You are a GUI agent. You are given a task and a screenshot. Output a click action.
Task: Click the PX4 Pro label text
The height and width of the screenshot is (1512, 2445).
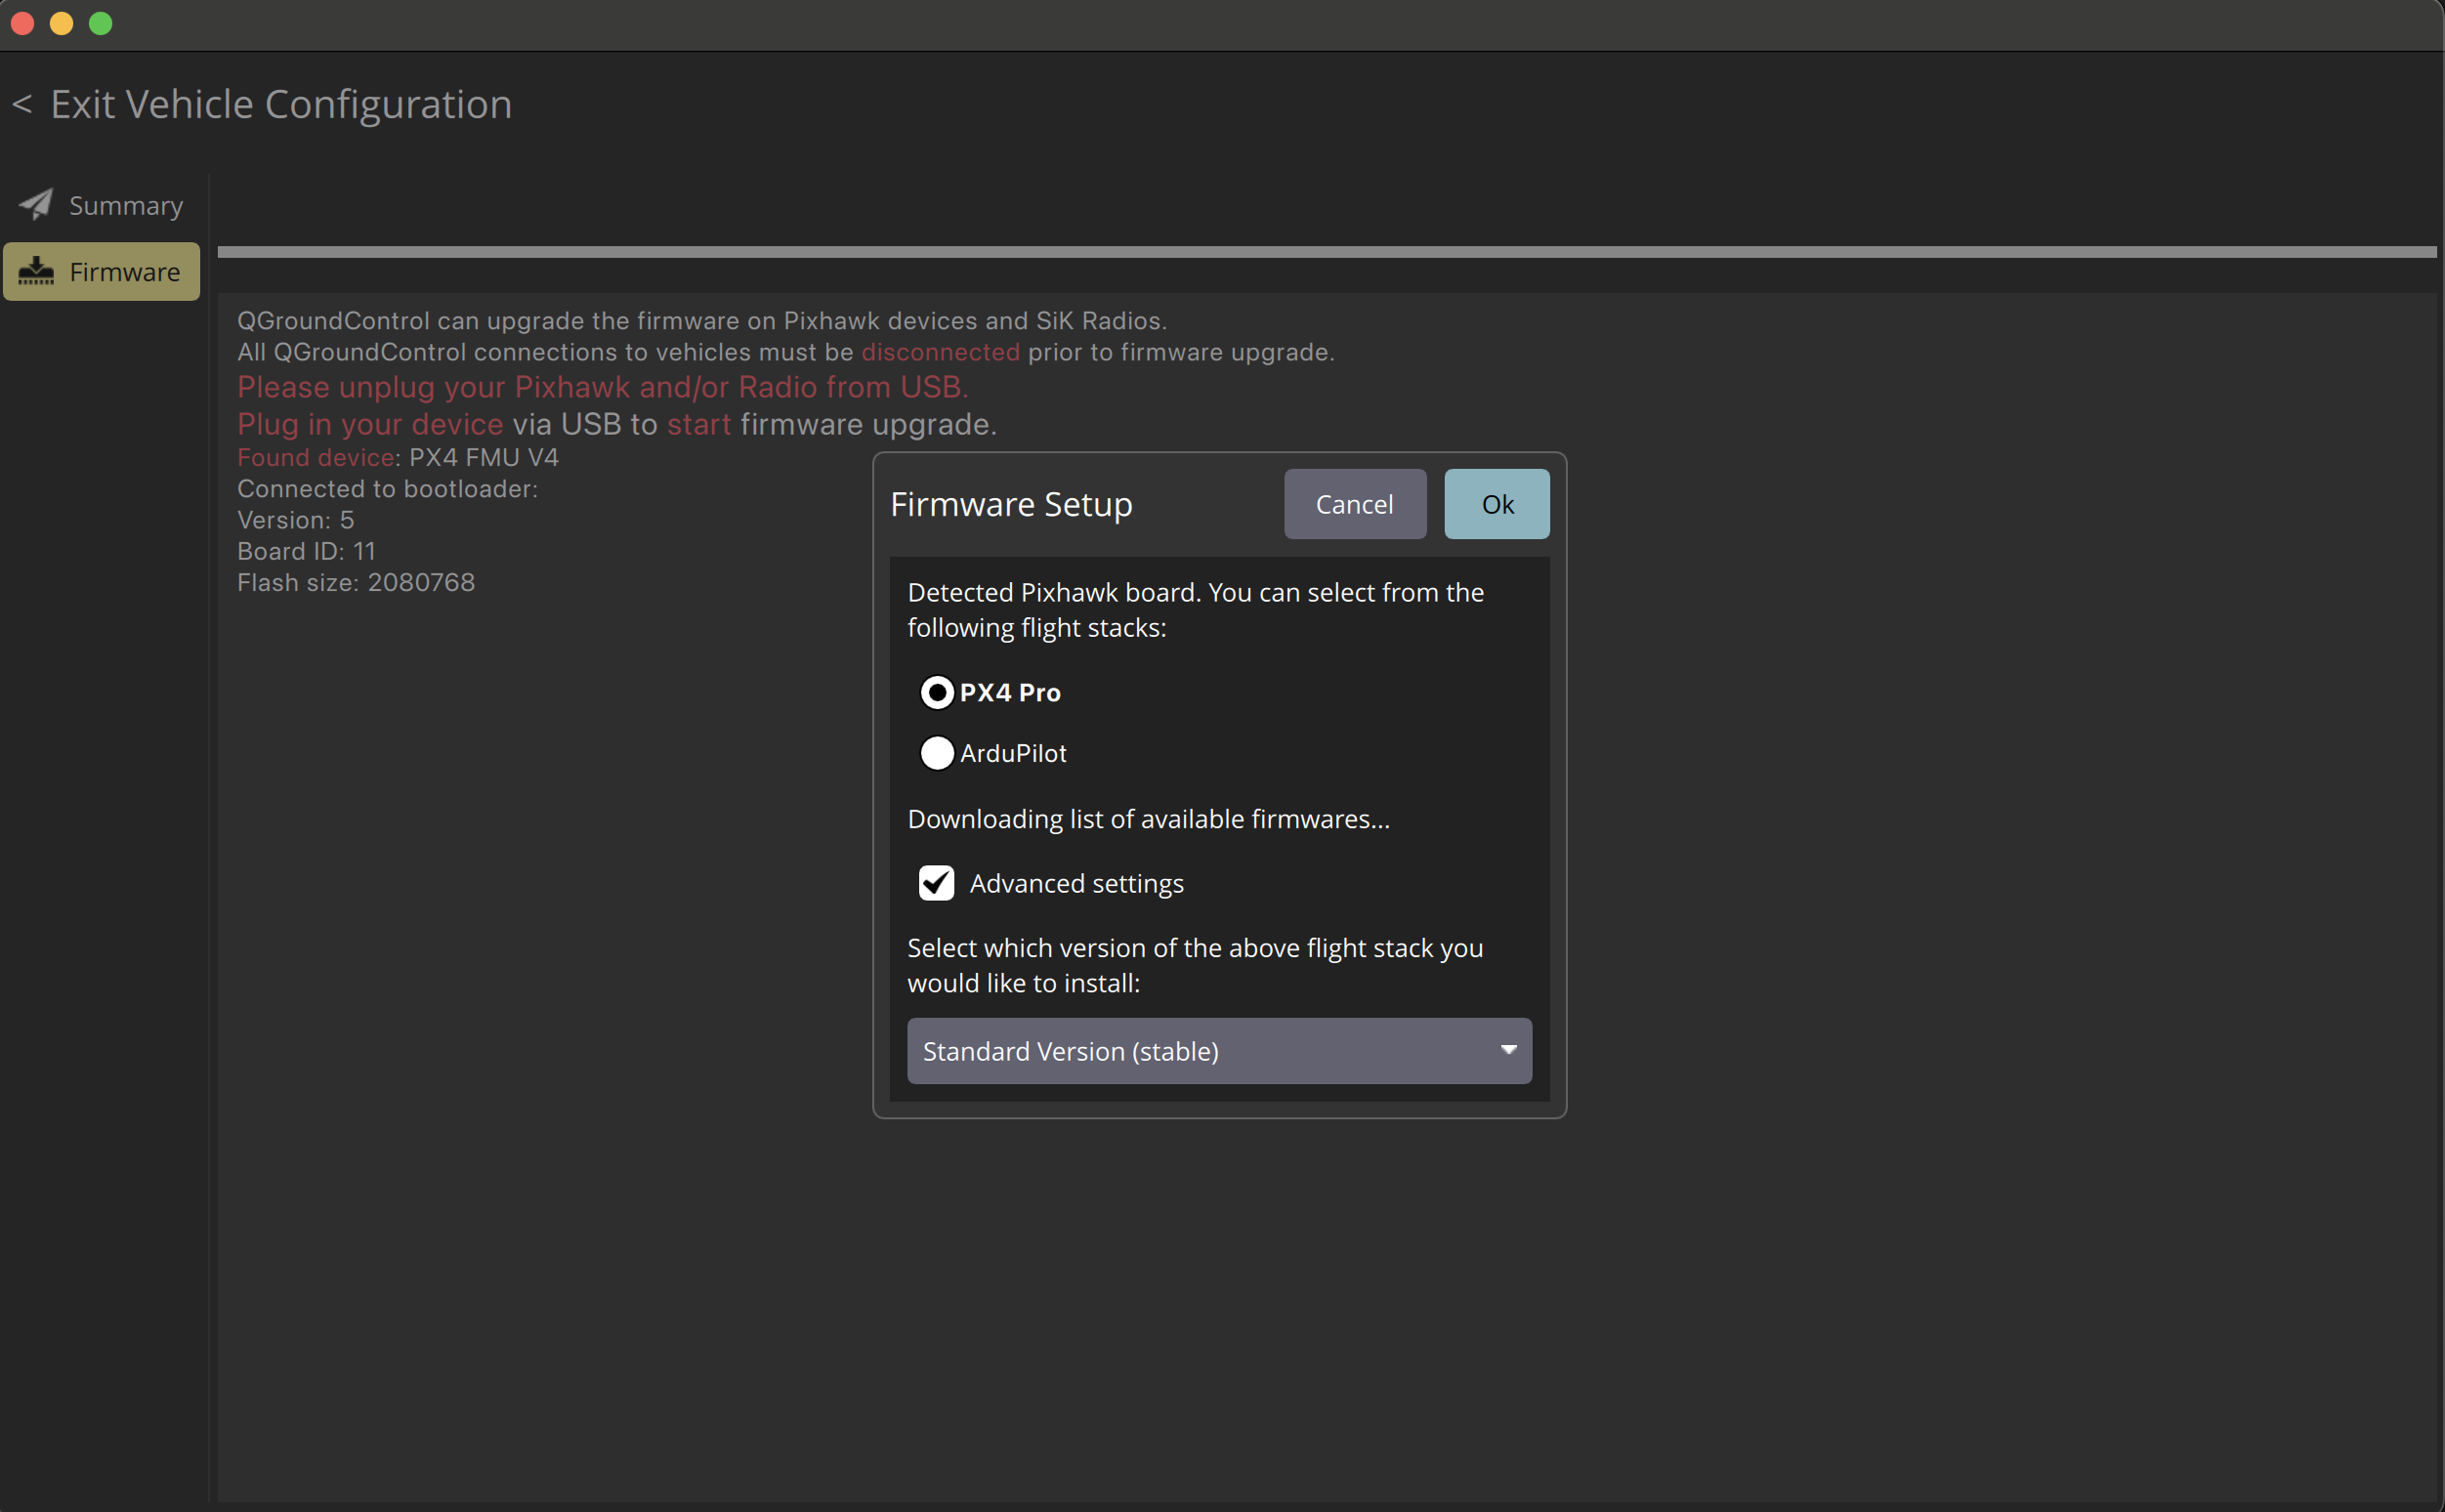(1010, 692)
